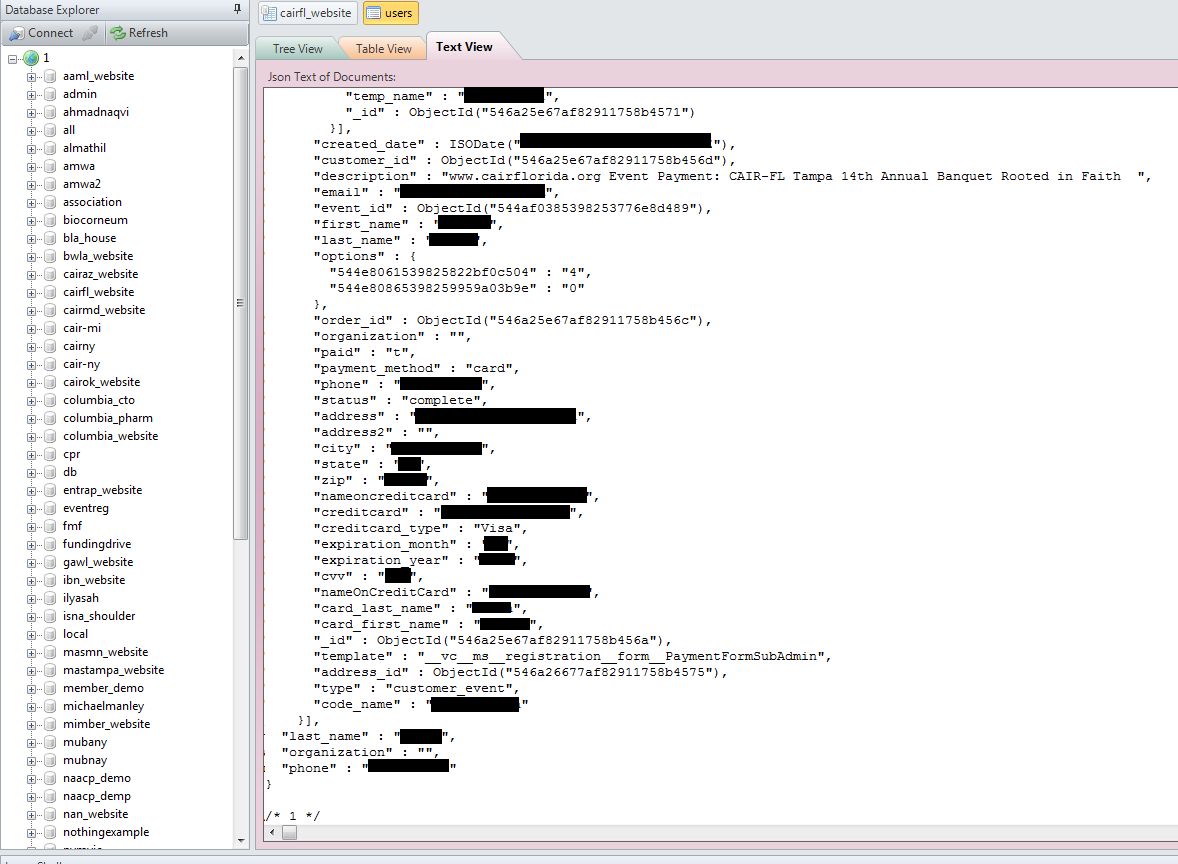
Task: Expand the eventreg database node
Action: [32, 509]
